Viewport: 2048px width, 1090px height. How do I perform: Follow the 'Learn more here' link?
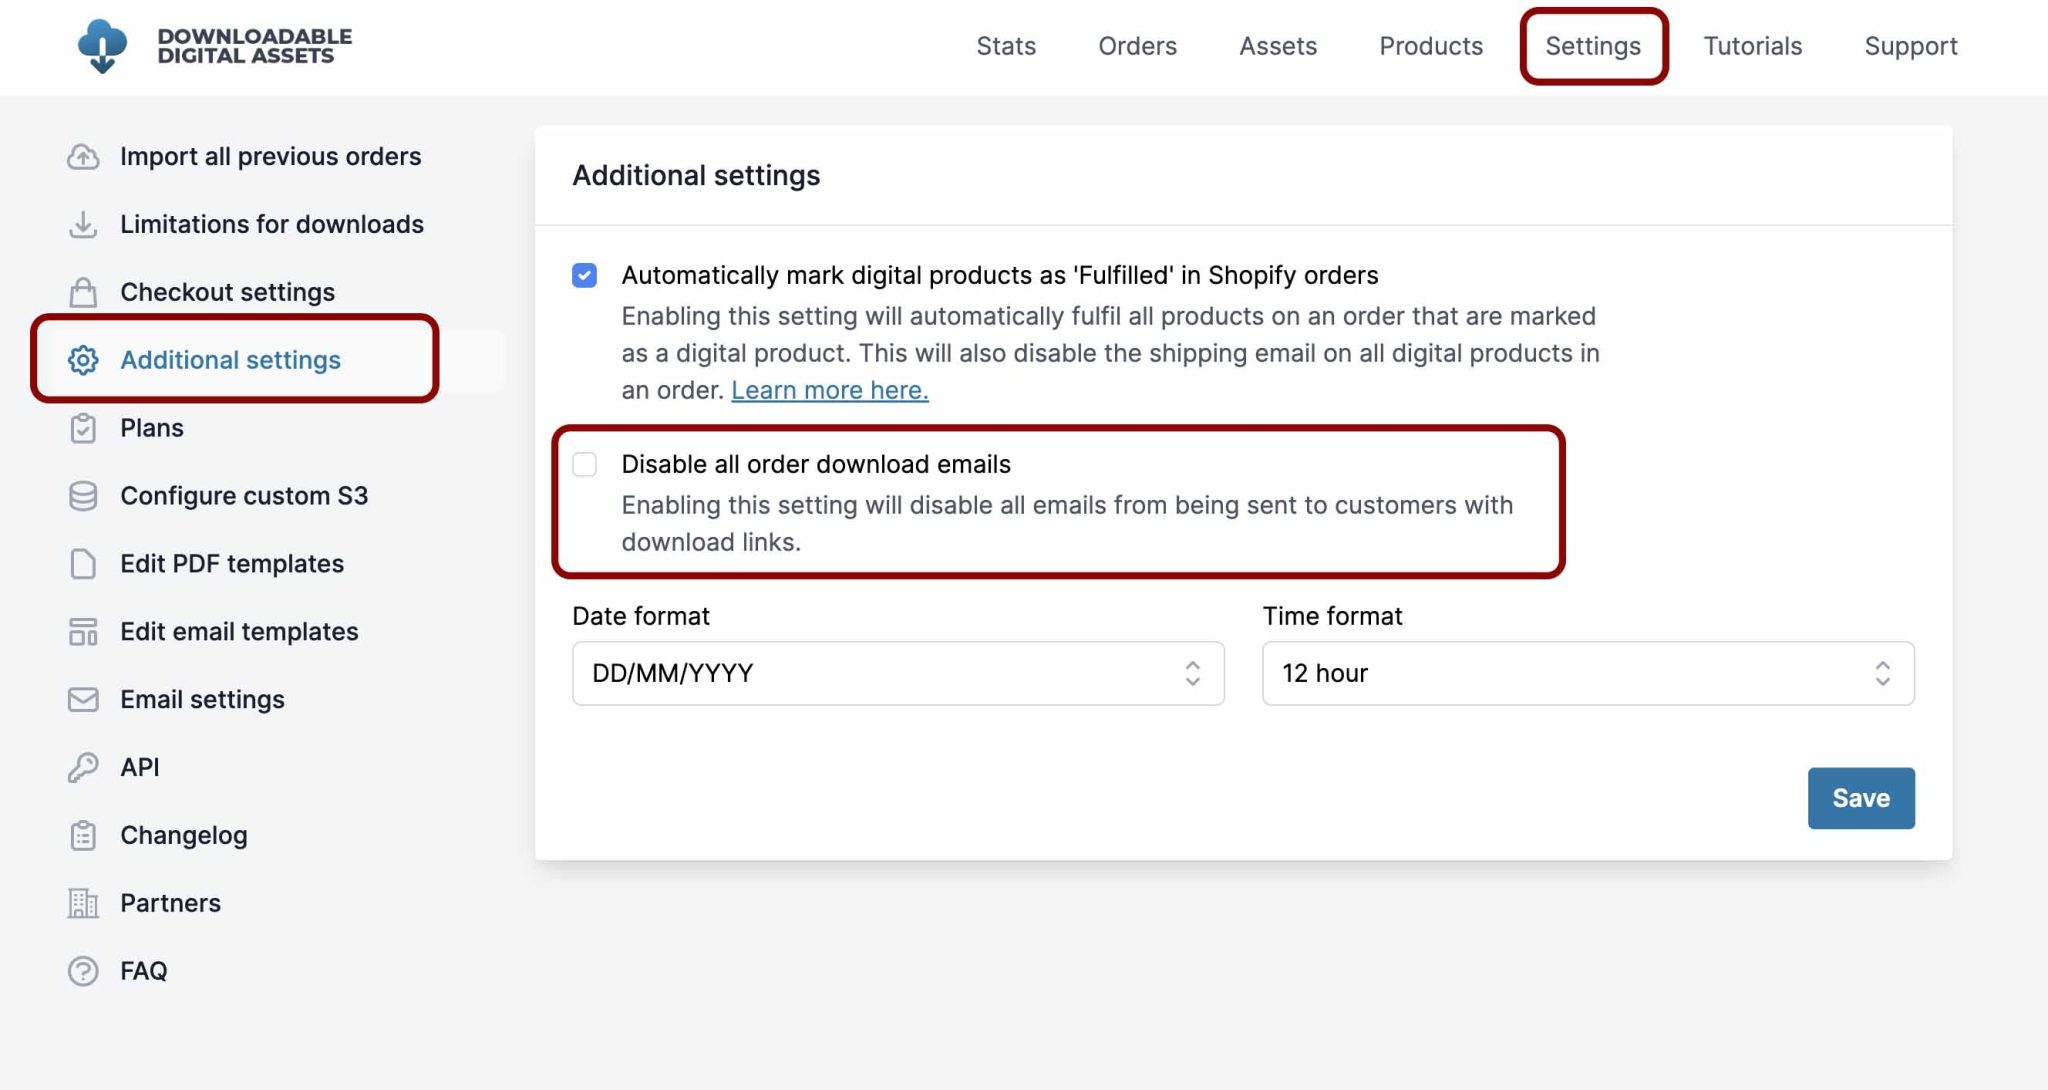(830, 390)
